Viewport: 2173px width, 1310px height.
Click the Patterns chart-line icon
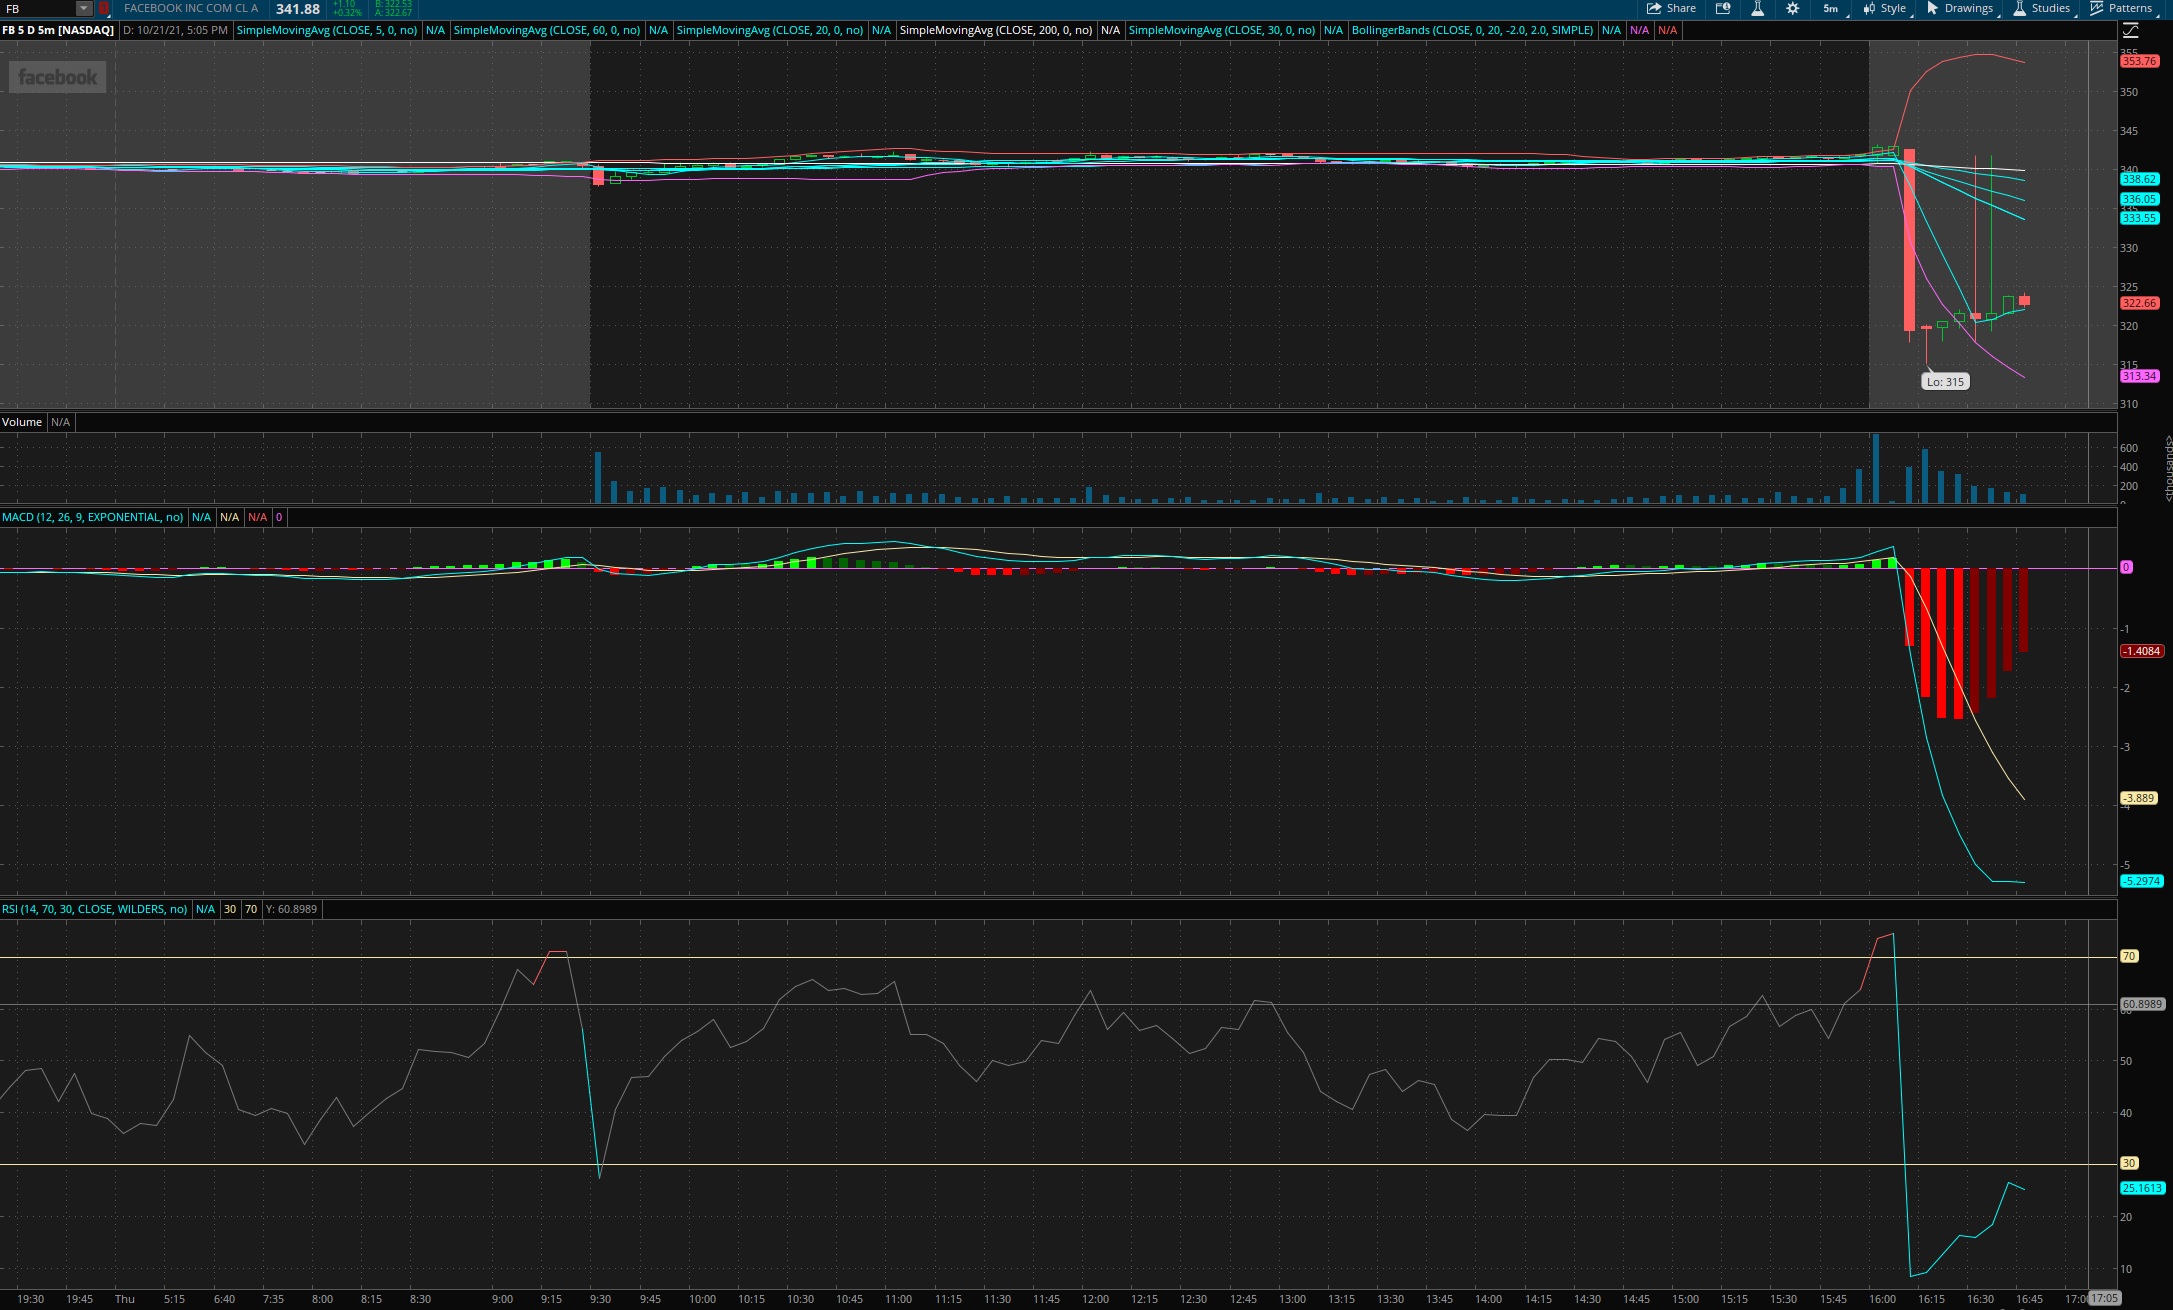tap(2097, 8)
